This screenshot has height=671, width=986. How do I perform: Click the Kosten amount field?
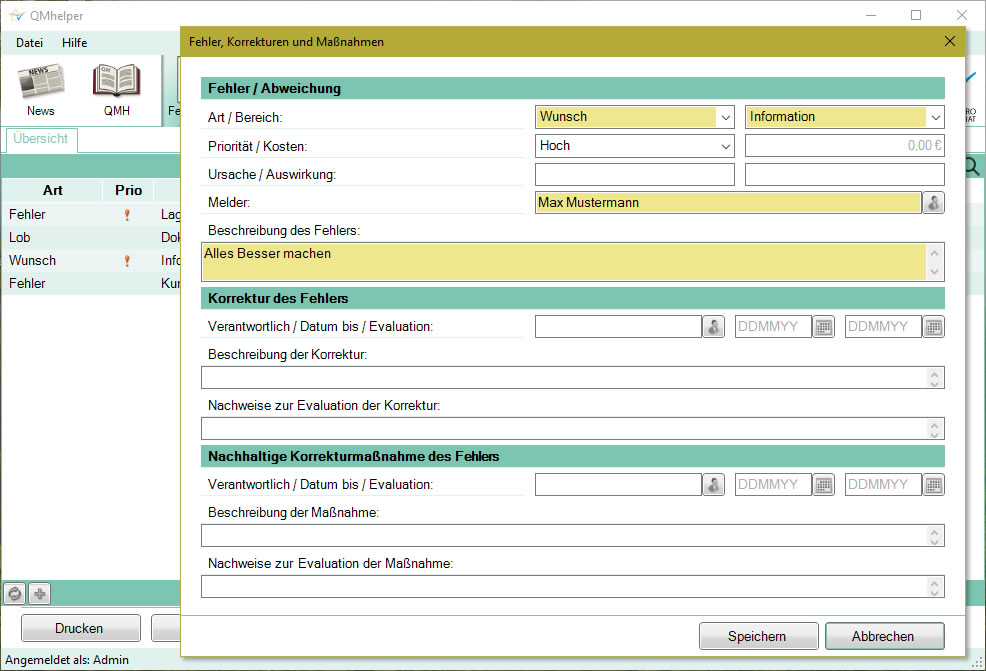845,146
